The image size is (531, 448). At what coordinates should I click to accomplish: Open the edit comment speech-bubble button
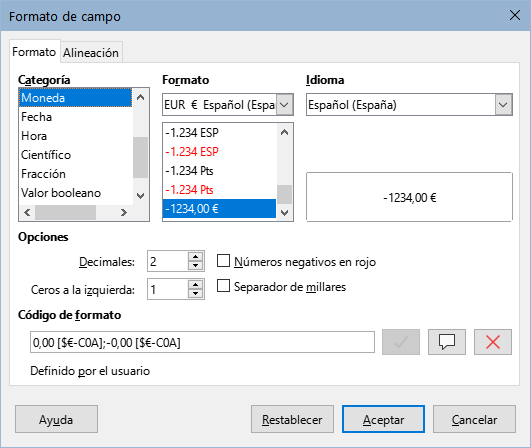[x=447, y=342]
